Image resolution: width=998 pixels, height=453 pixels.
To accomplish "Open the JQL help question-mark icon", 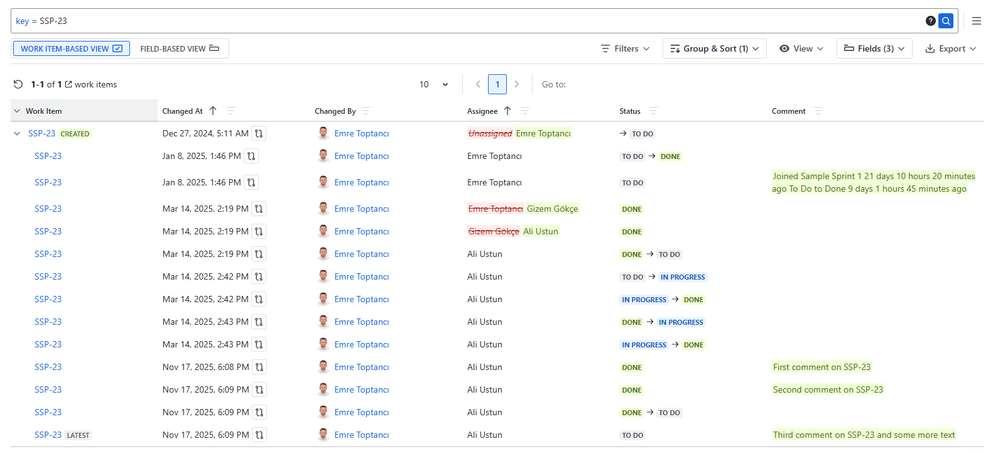I will click(x=931, y=21).
